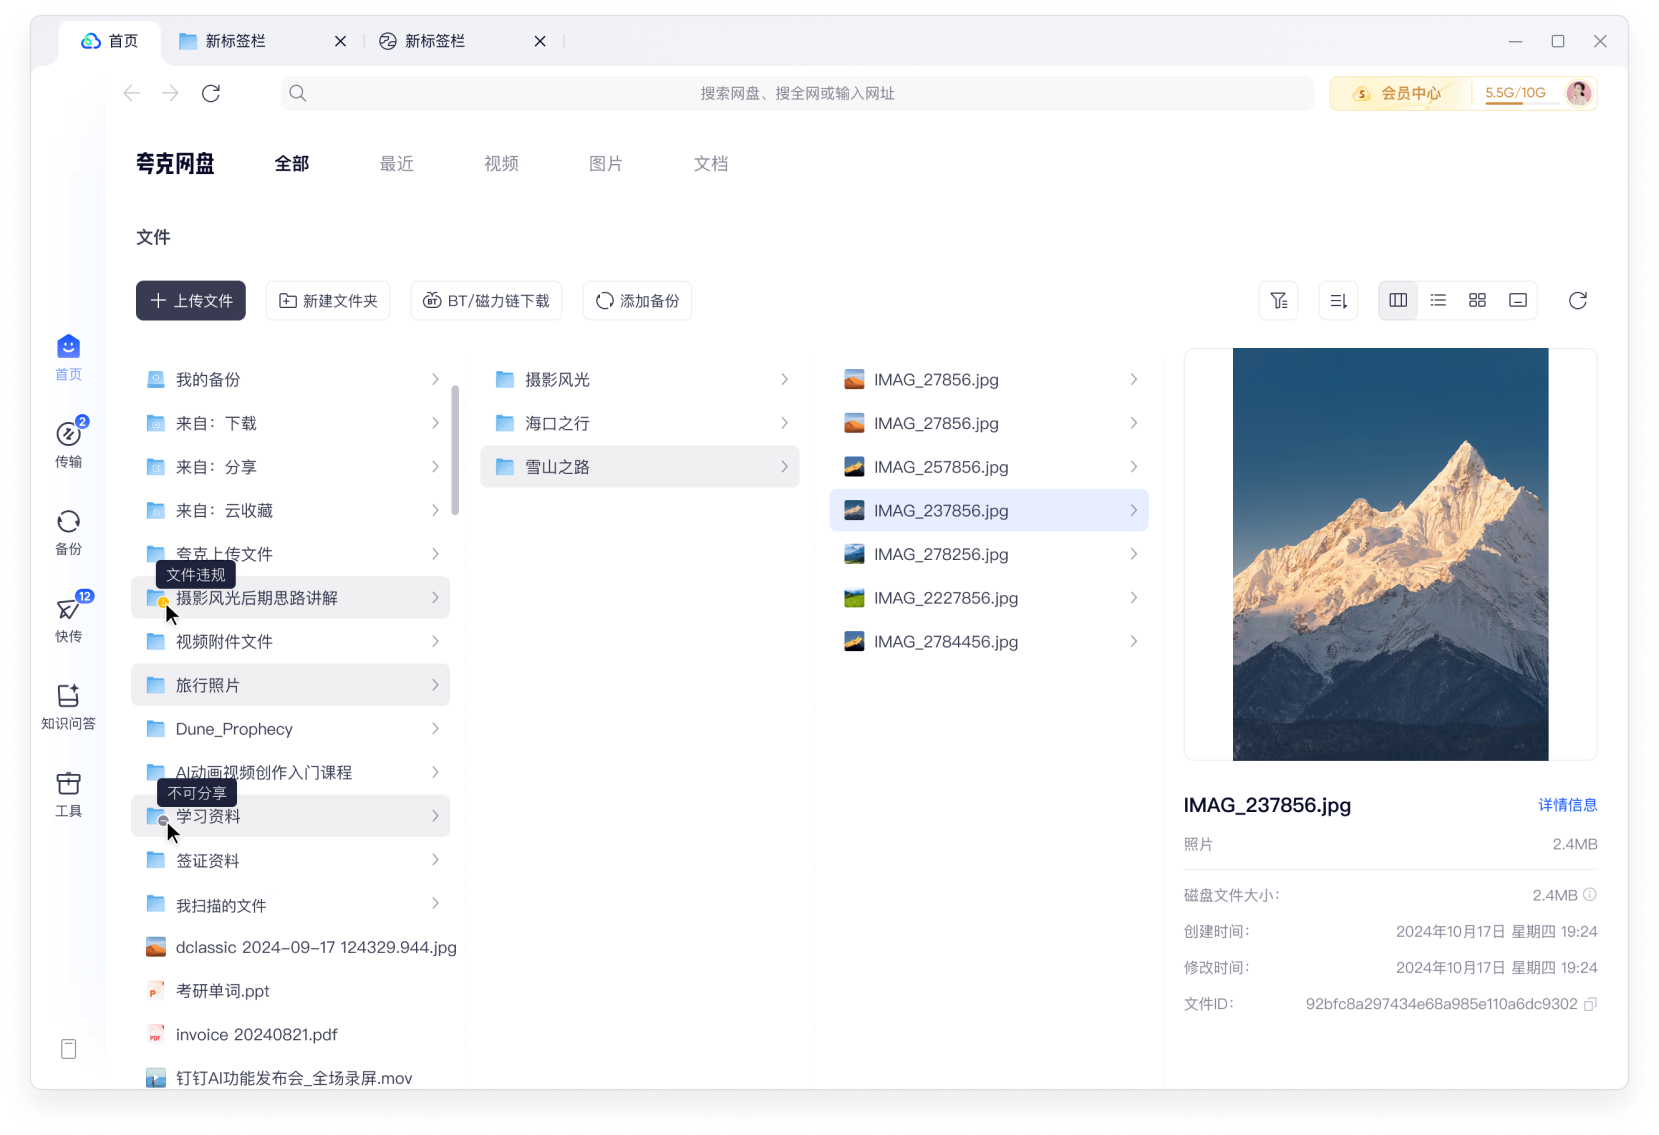Open the 会员中心 member center

pyautogui.click(x=1398, y=93)
